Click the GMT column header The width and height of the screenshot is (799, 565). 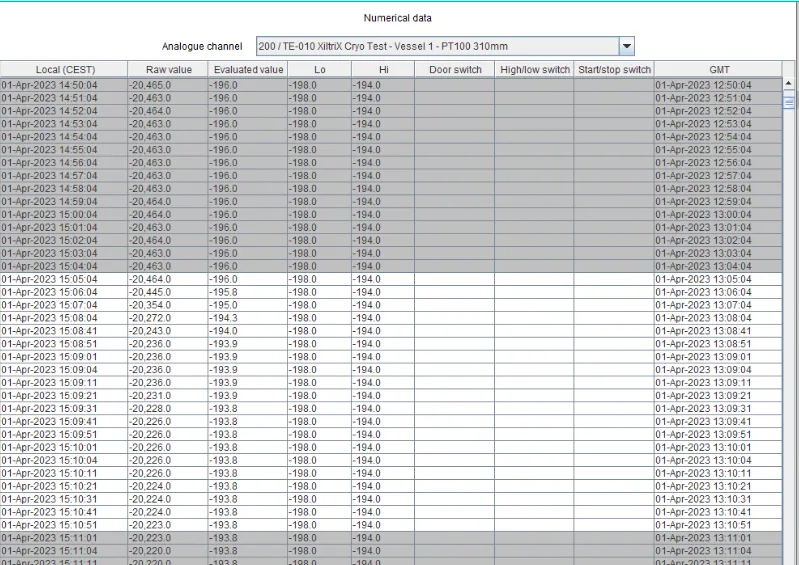[718, 69]
